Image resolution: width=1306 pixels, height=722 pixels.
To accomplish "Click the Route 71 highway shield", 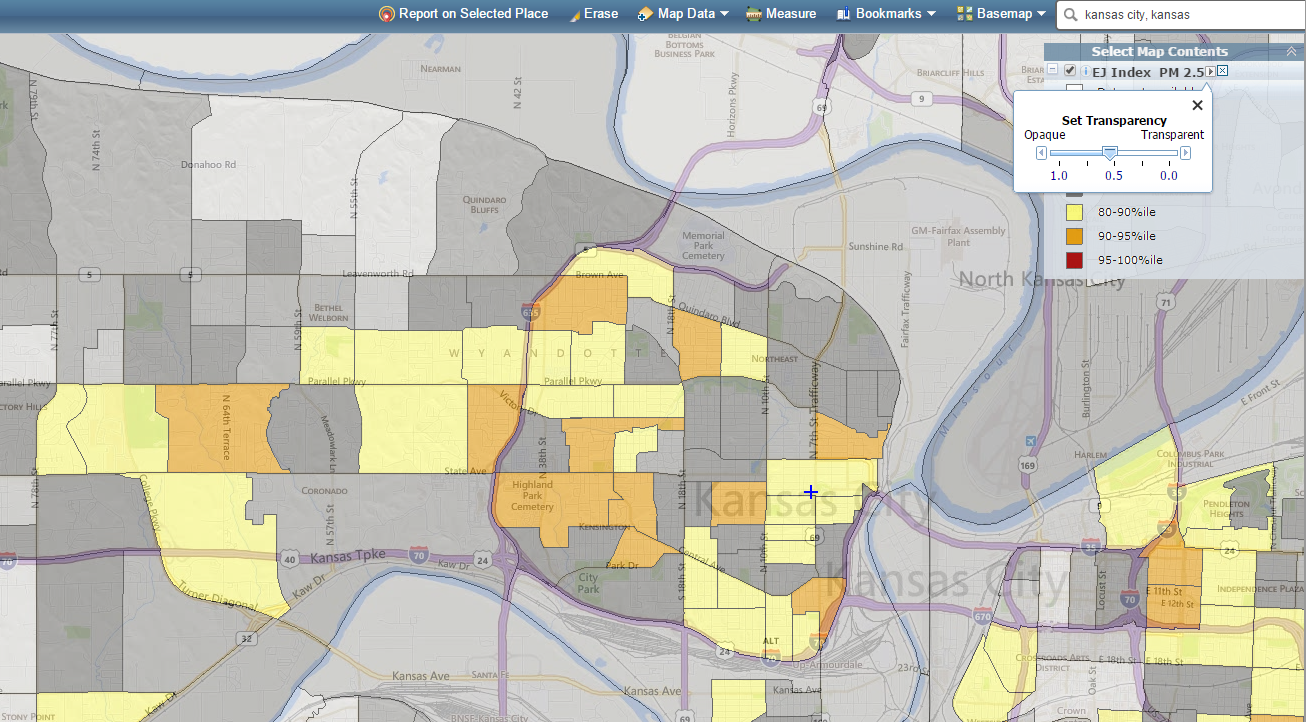I will [1165, 301].
